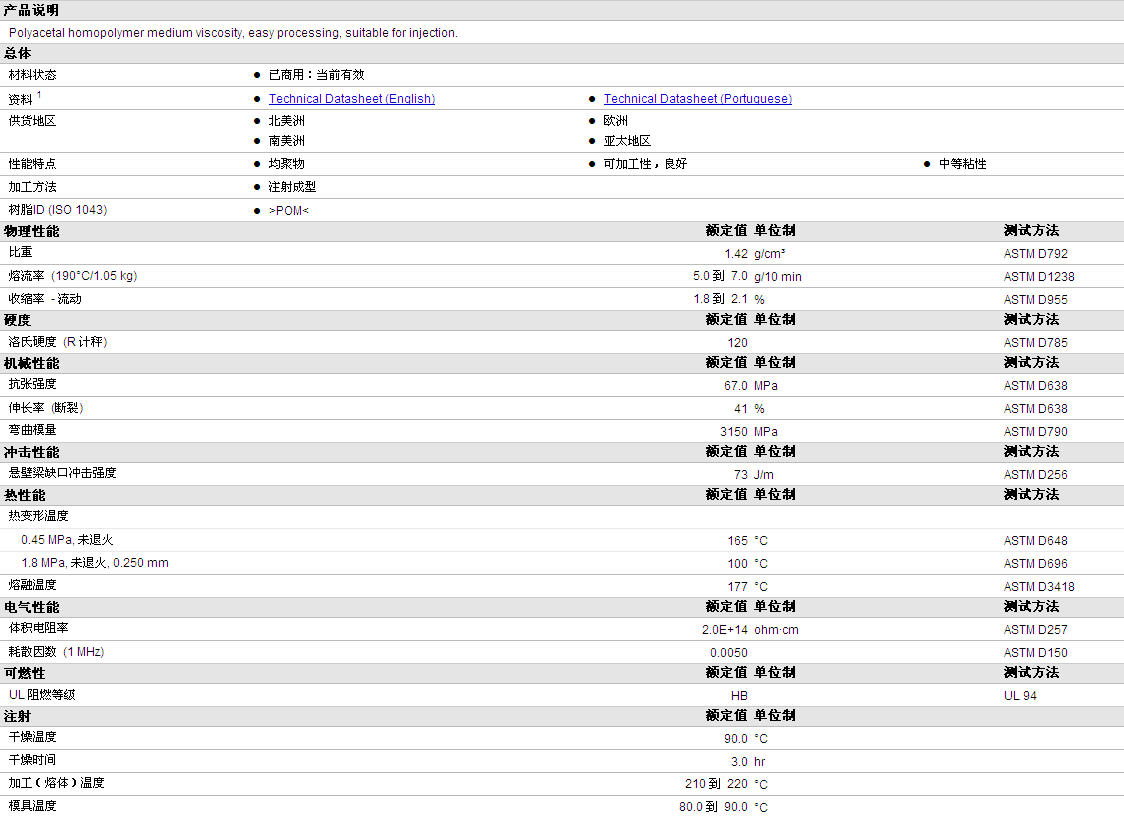This screenshot has height=817, width=1124.
Task: Open the Technical Datasheet (Portuguese) link
Action: 697,99
